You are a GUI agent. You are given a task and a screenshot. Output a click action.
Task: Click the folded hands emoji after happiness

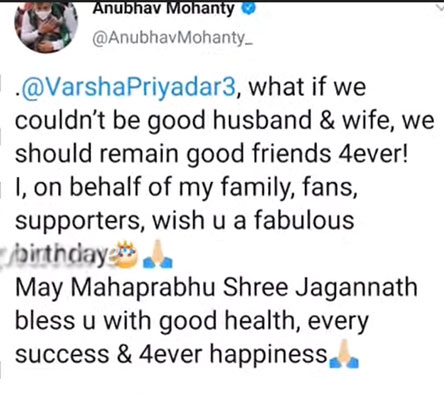click(343, 354)
